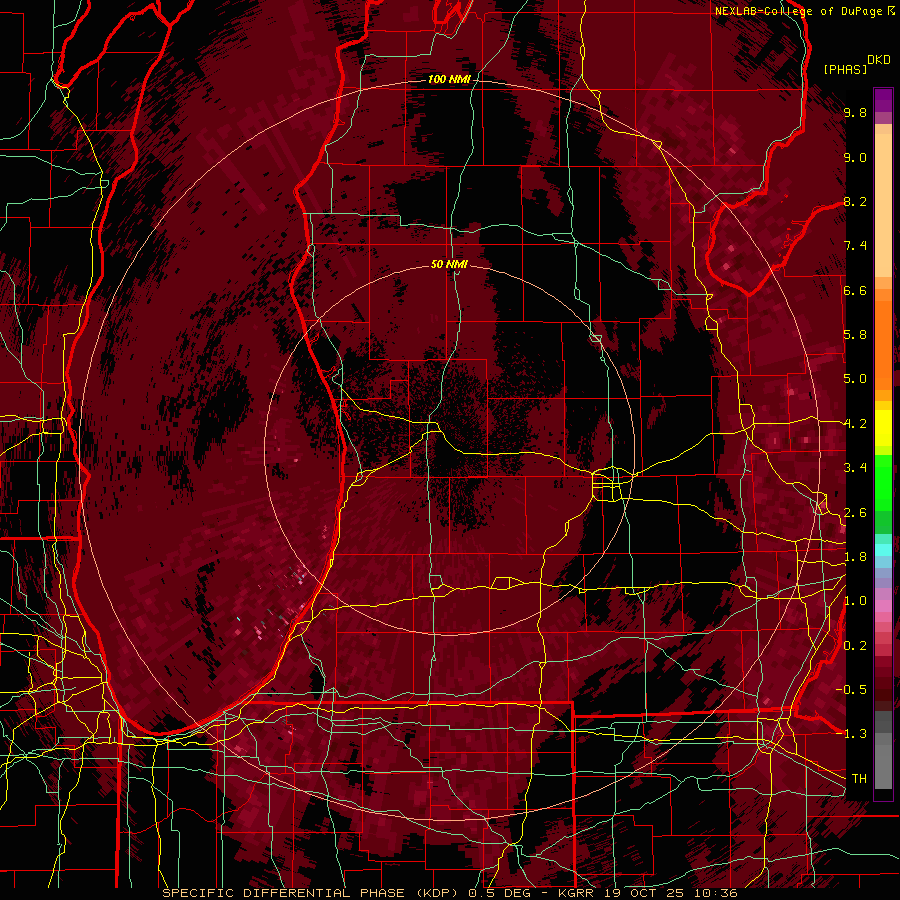900x900 pixels.
Task: Click the [PHAS] legend title
Action: pos(845,69)
